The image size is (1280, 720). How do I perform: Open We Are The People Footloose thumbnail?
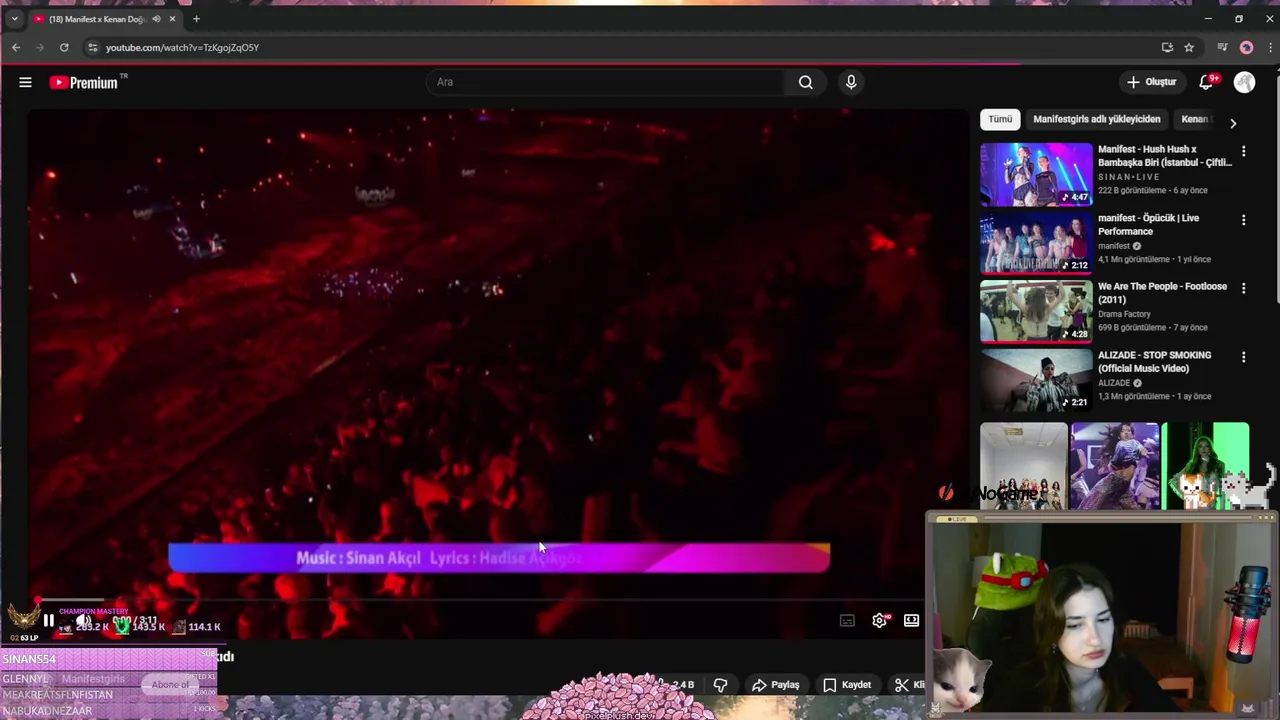click(x=1036, y=311)
